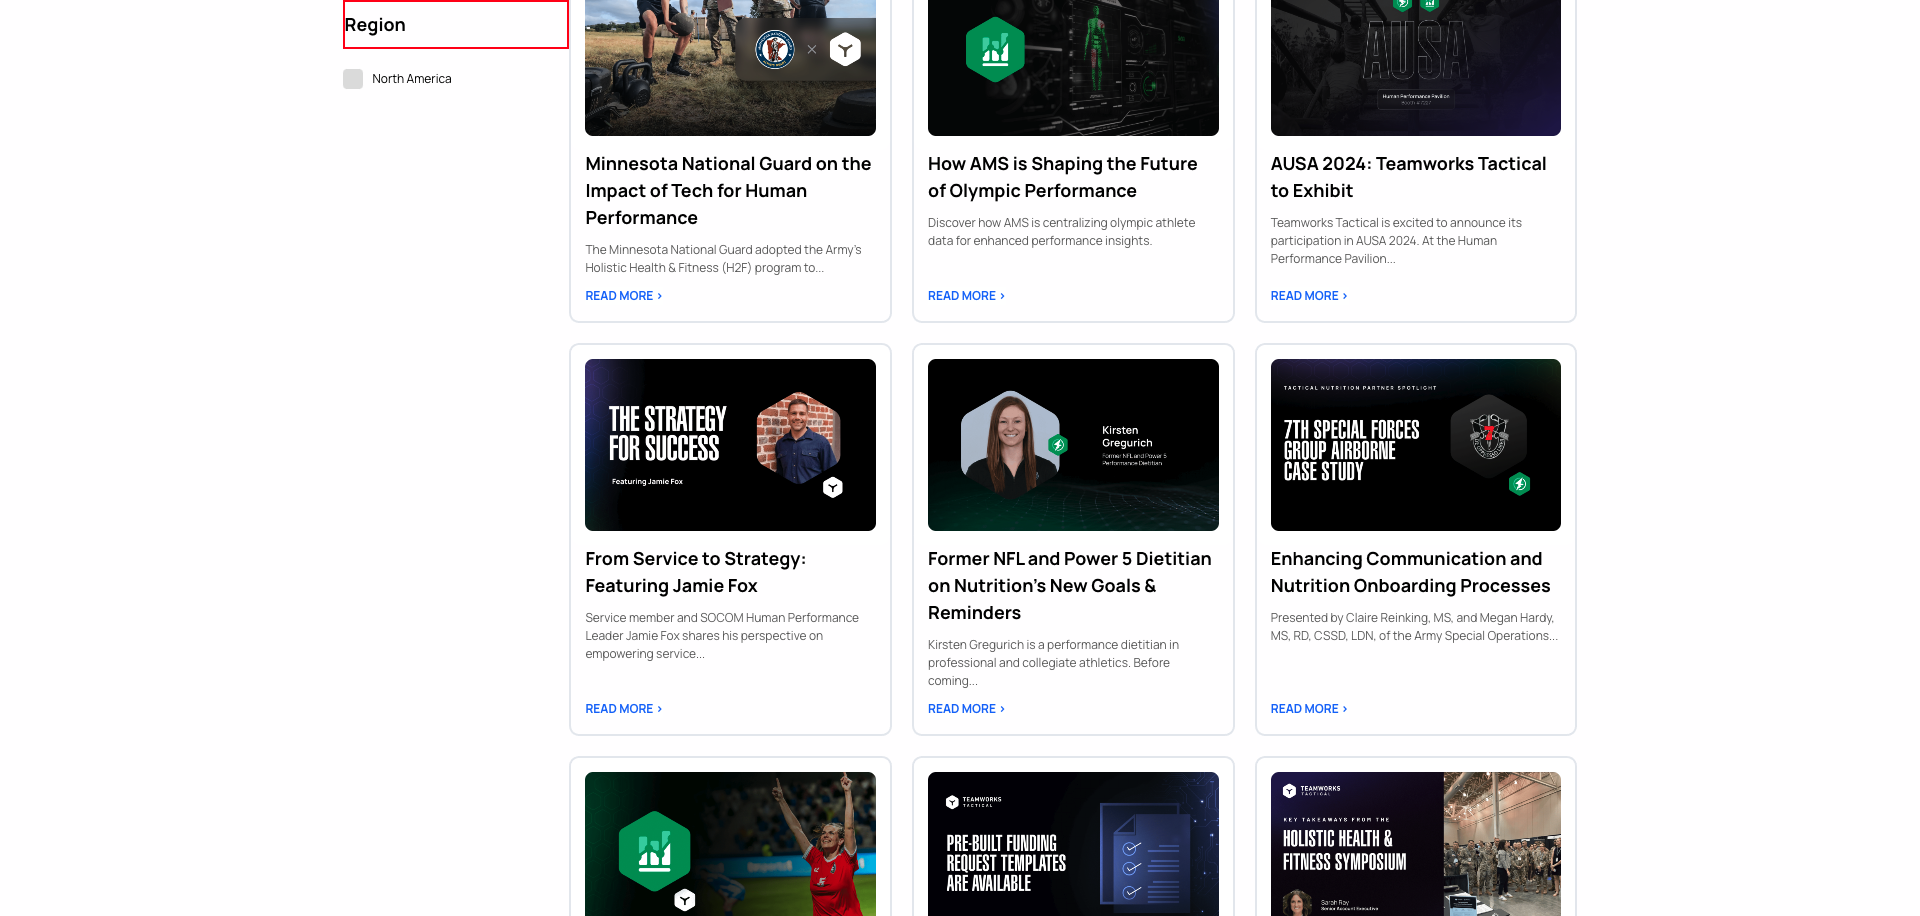
Task: Open the Region filter panel heading
Action: pos(376,24)
